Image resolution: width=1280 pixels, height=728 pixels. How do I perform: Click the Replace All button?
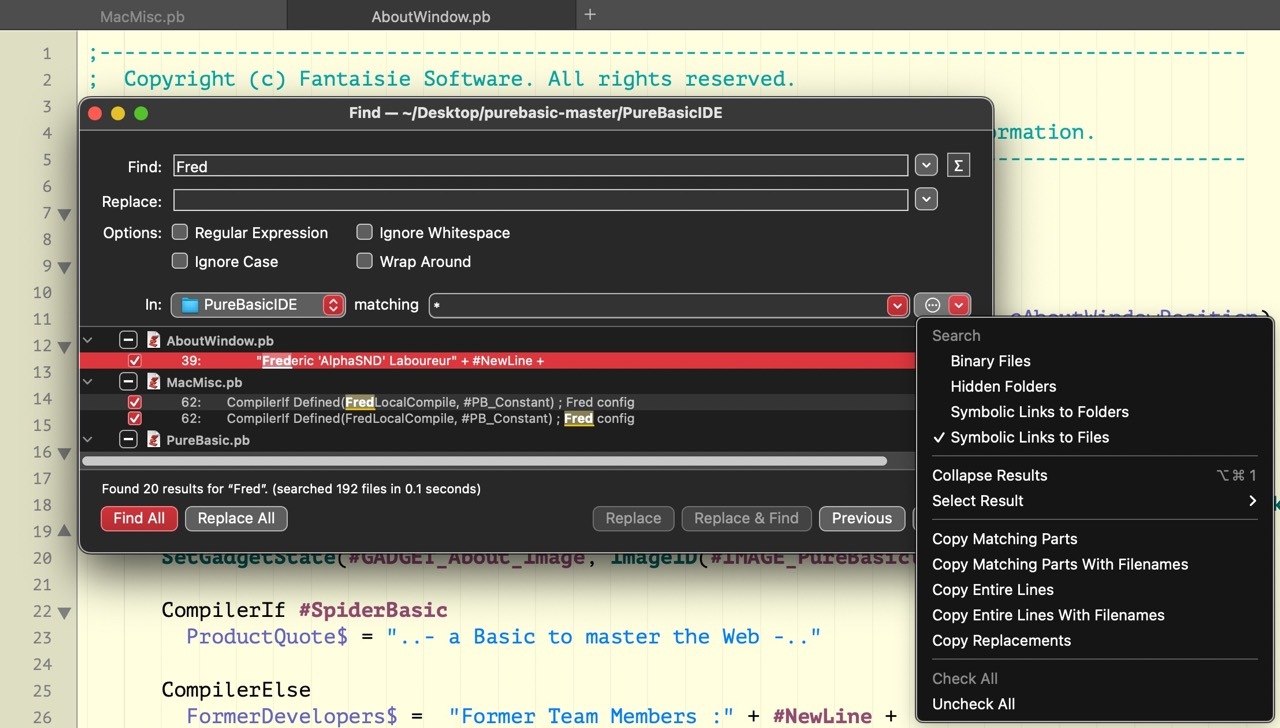(x=236, y=518)
